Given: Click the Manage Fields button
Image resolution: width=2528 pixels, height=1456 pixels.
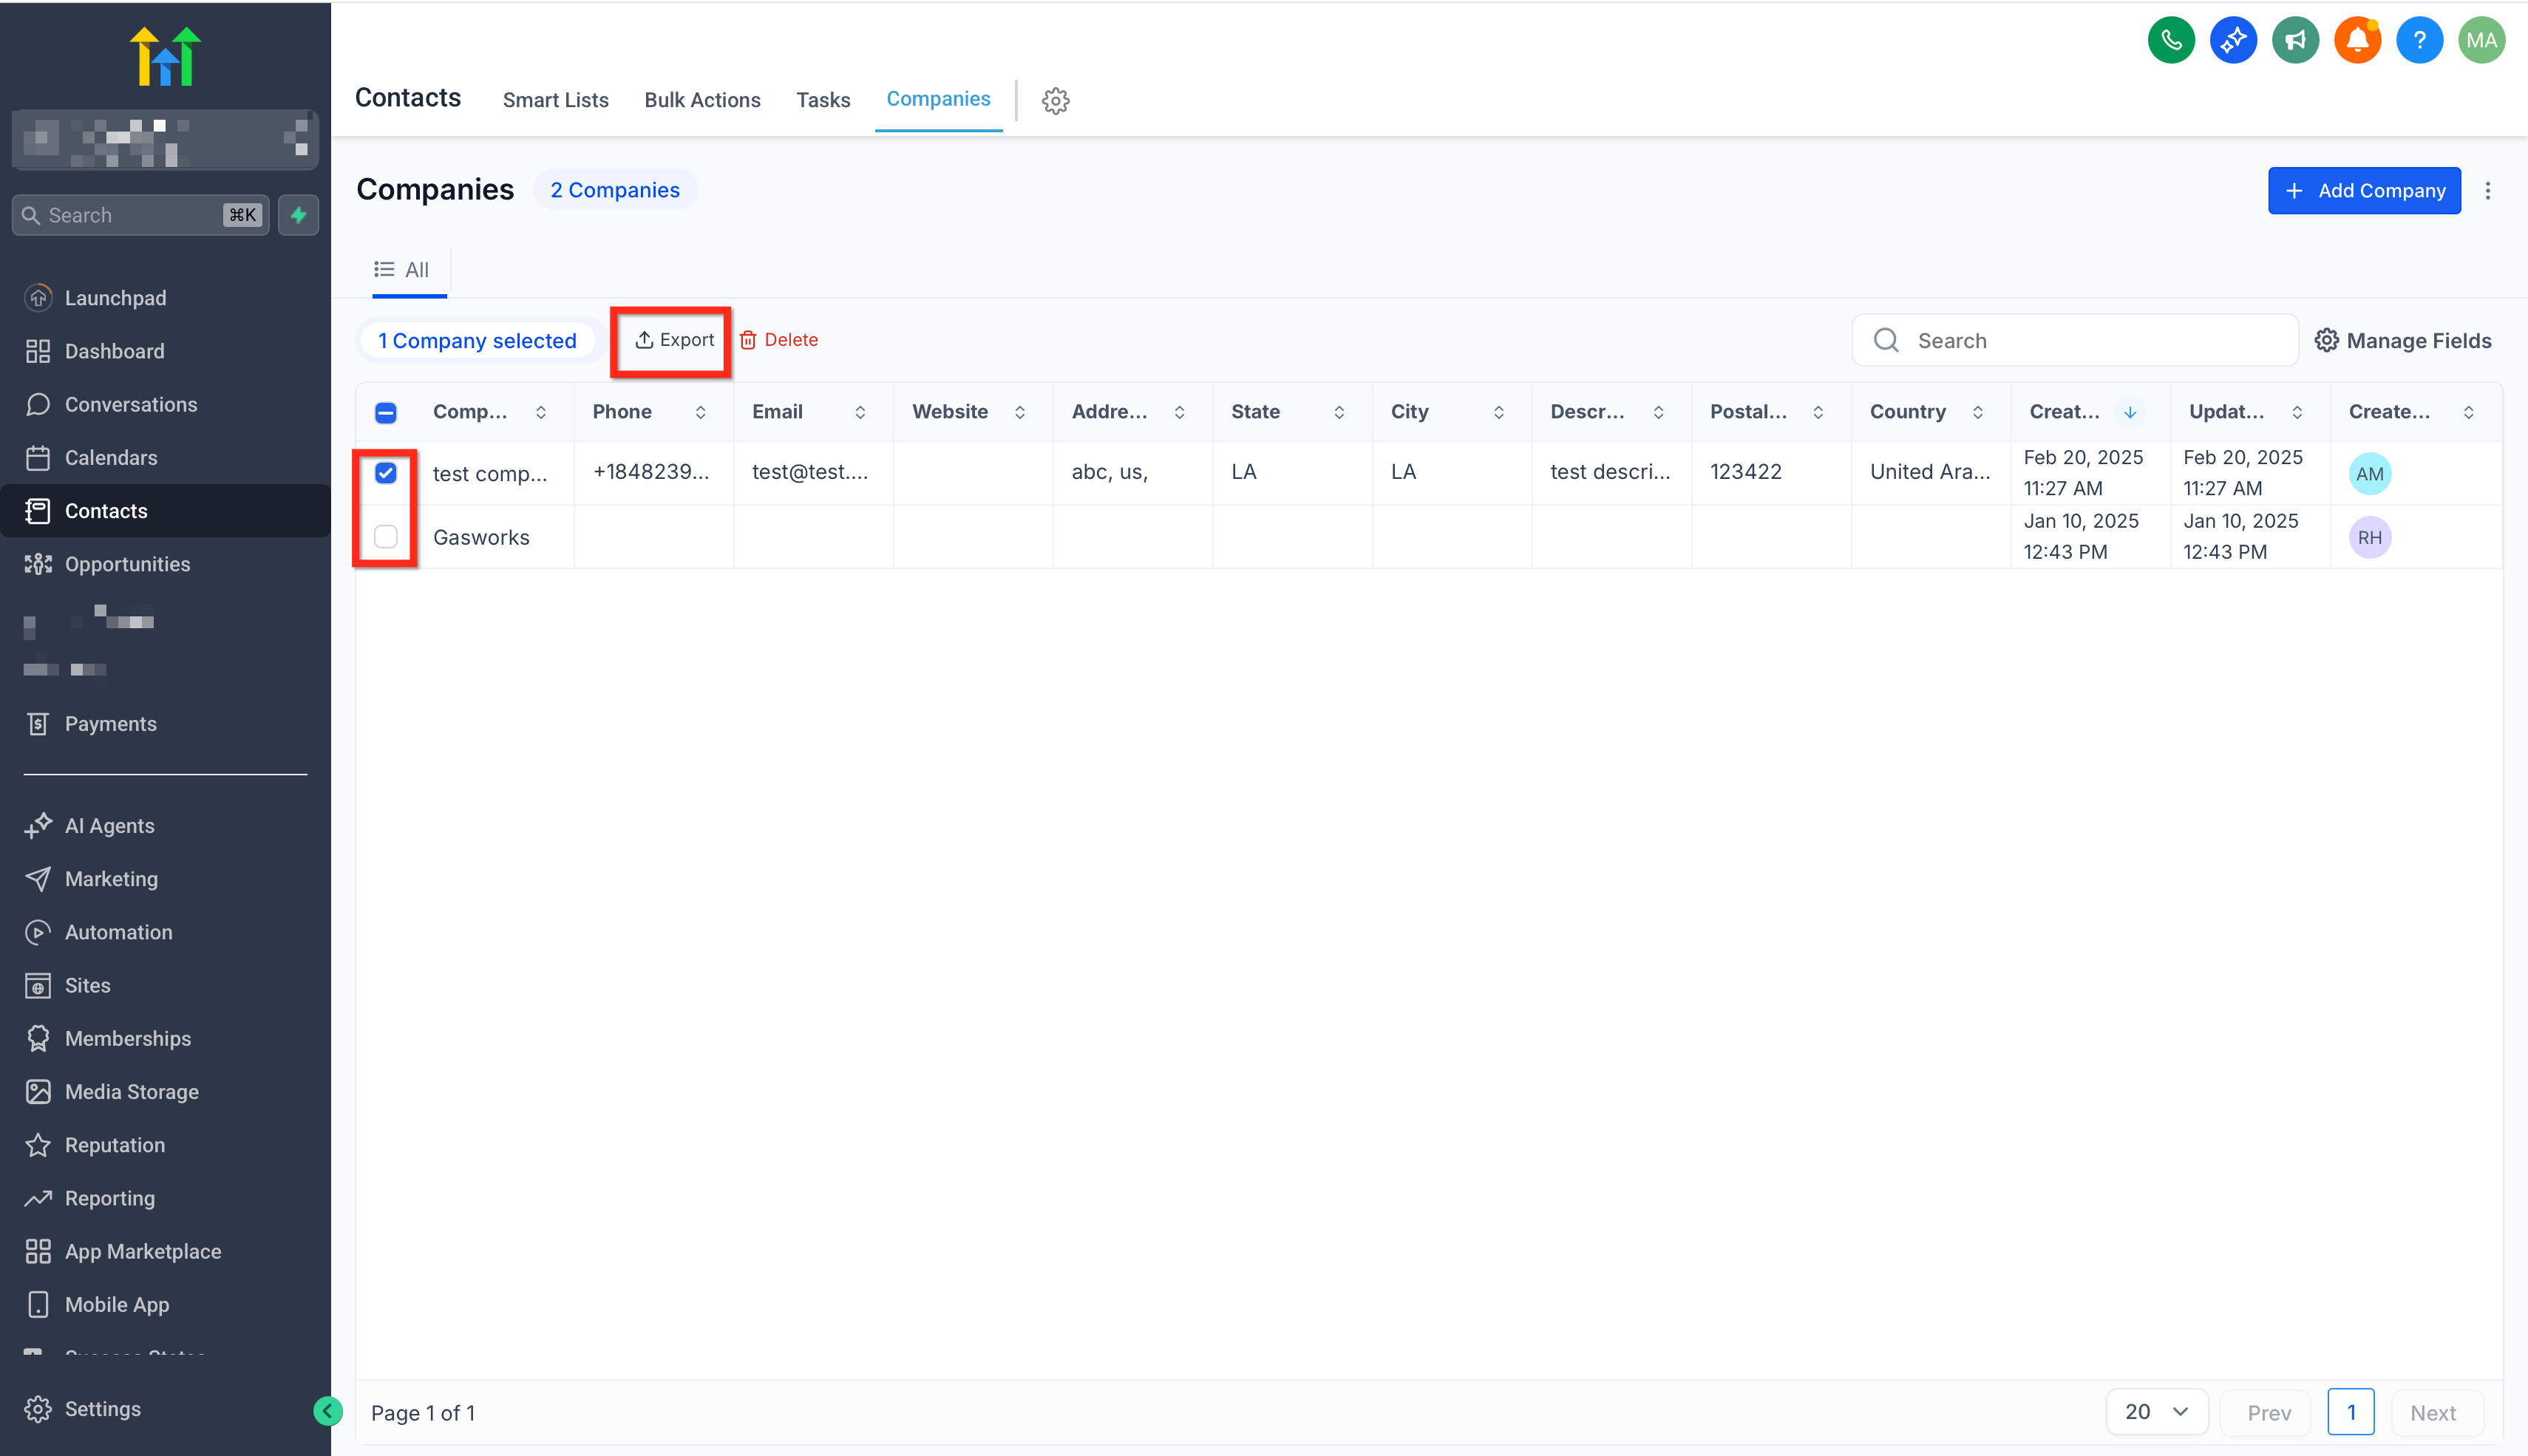Looking at the screenshot, I should click(2402, 341).
